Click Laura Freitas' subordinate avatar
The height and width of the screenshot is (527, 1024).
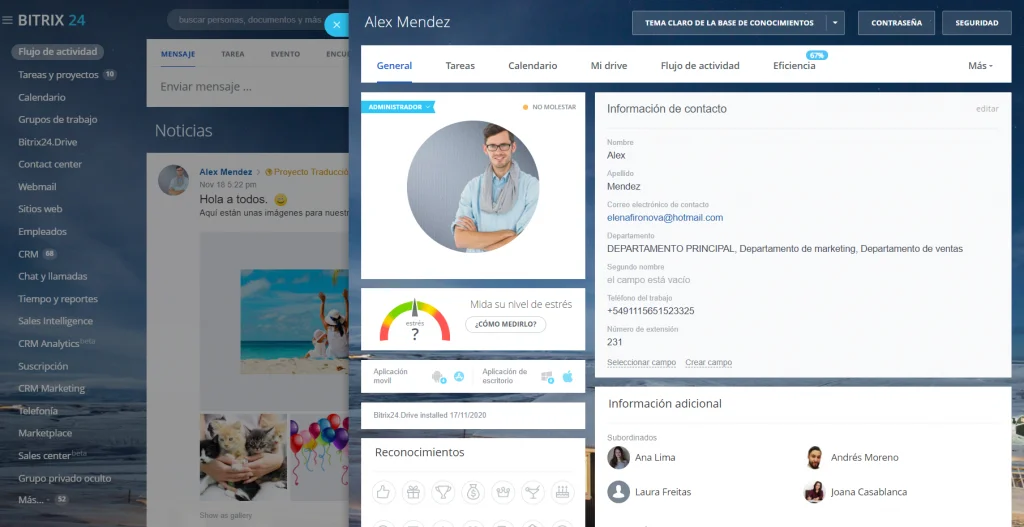tap(618, 492)
